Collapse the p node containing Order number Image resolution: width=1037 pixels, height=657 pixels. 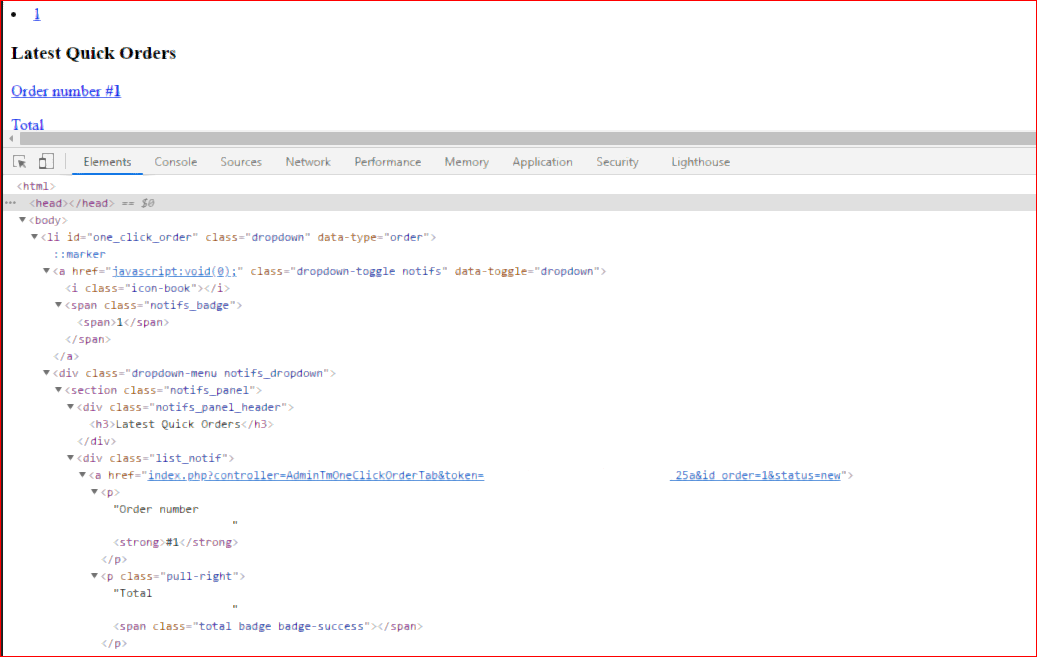coord(94,492)
